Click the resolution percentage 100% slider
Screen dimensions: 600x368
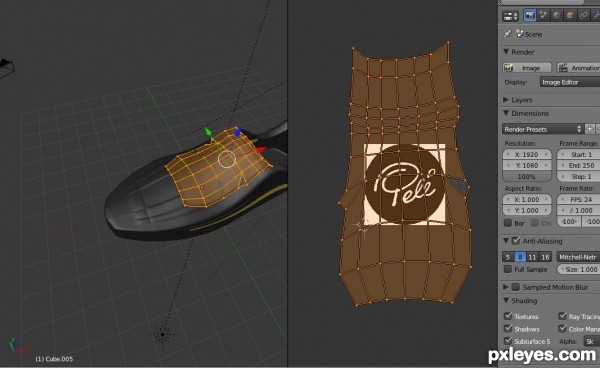[527, 176]
